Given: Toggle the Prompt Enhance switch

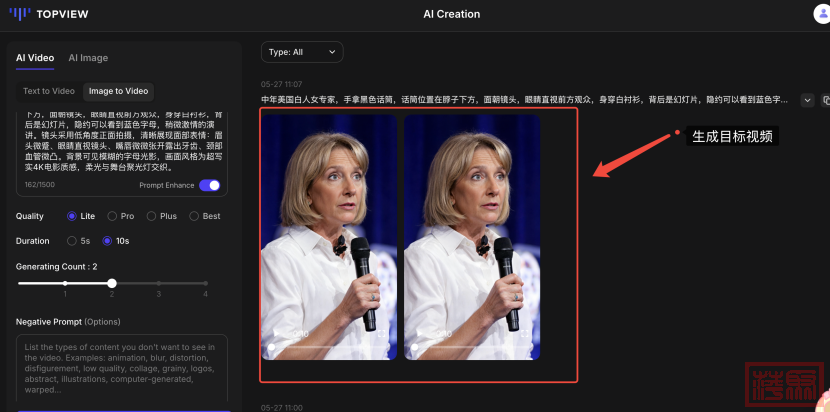Looking at the screenshot, I should point(209,185).
